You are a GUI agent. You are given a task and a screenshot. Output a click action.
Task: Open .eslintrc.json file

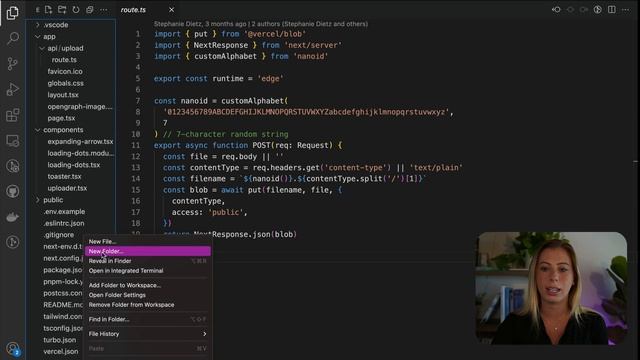pos(64,223)
